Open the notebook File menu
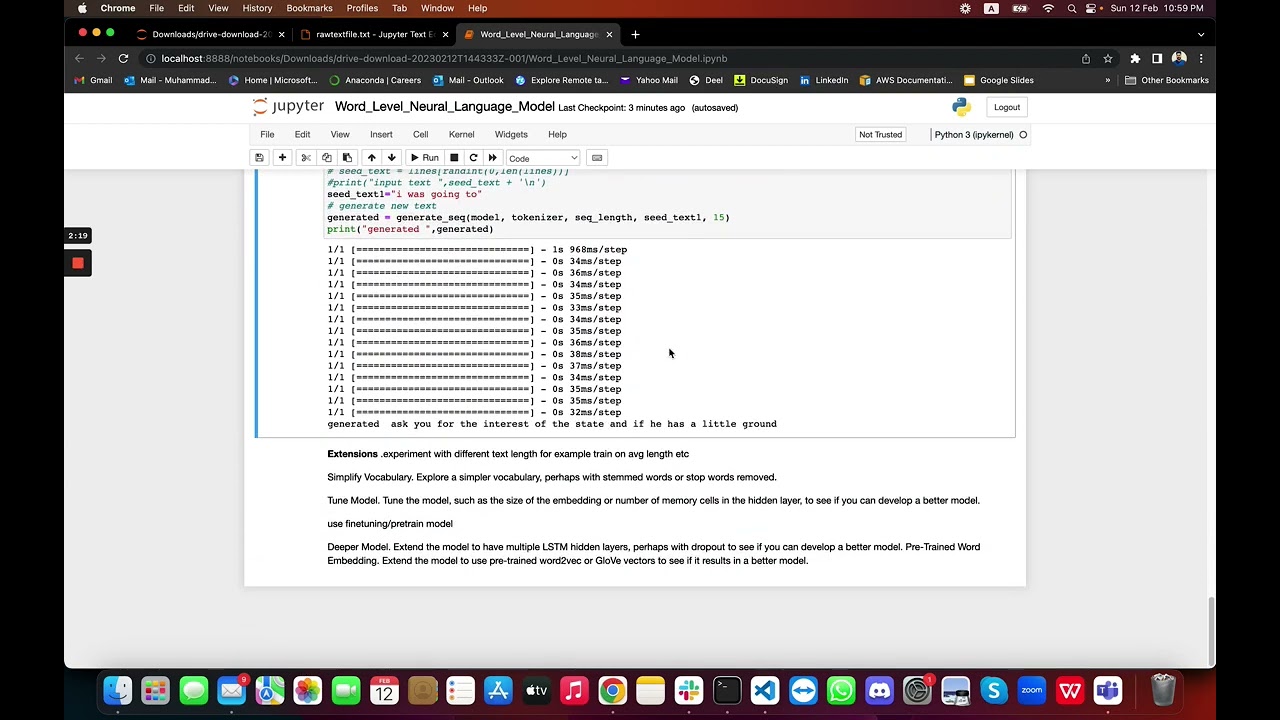The width and height of the screenshot is (1280, 720). tap(267, 134)
